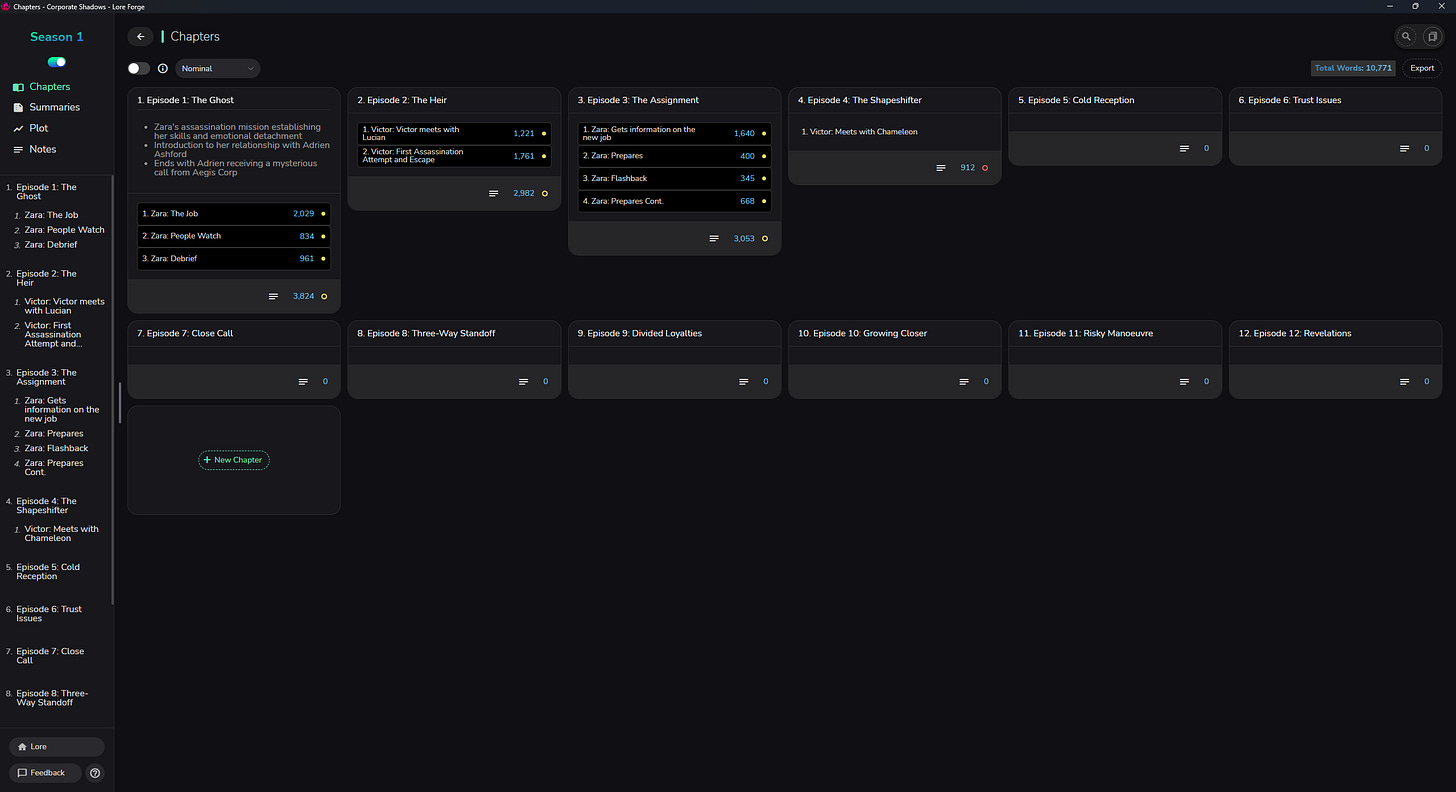Open Lore from the bottom sidebar
Viewport: 1456px width, 792px height.
[56, 746]
